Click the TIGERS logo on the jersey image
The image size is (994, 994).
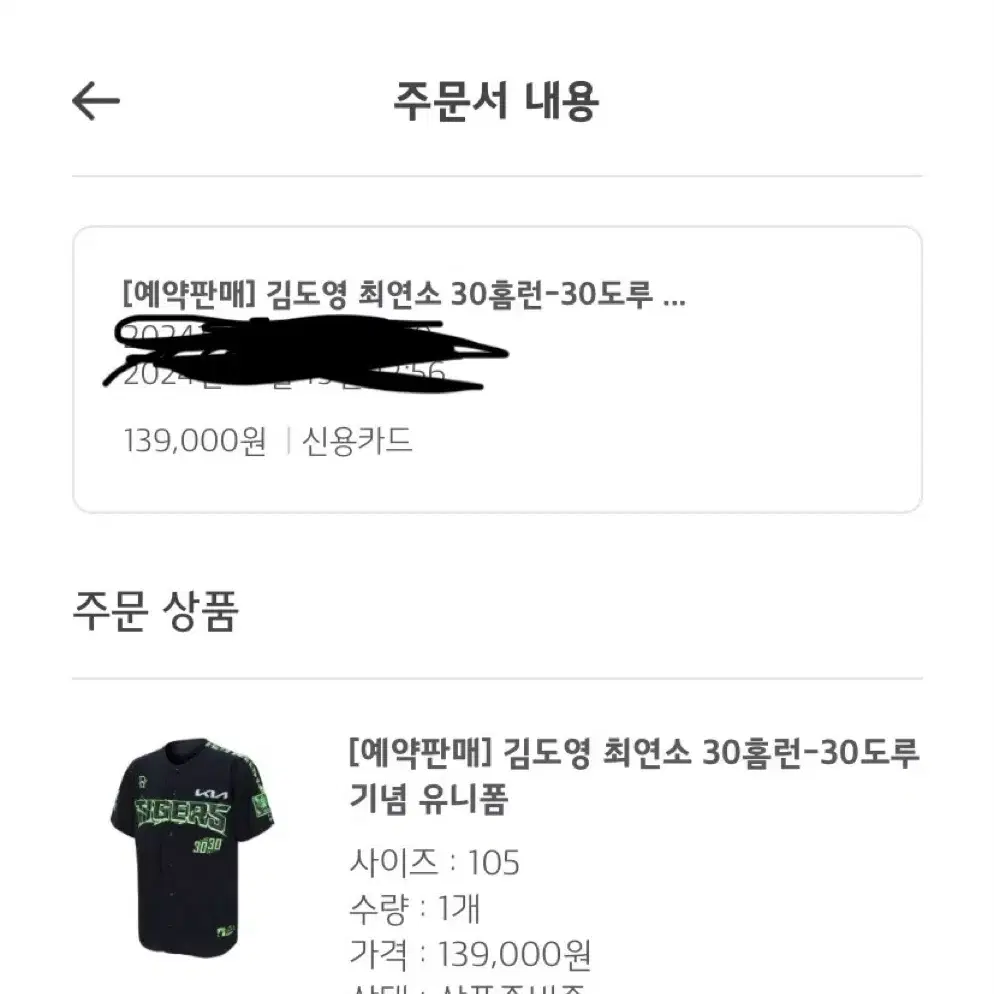click(x=182, y=816)
